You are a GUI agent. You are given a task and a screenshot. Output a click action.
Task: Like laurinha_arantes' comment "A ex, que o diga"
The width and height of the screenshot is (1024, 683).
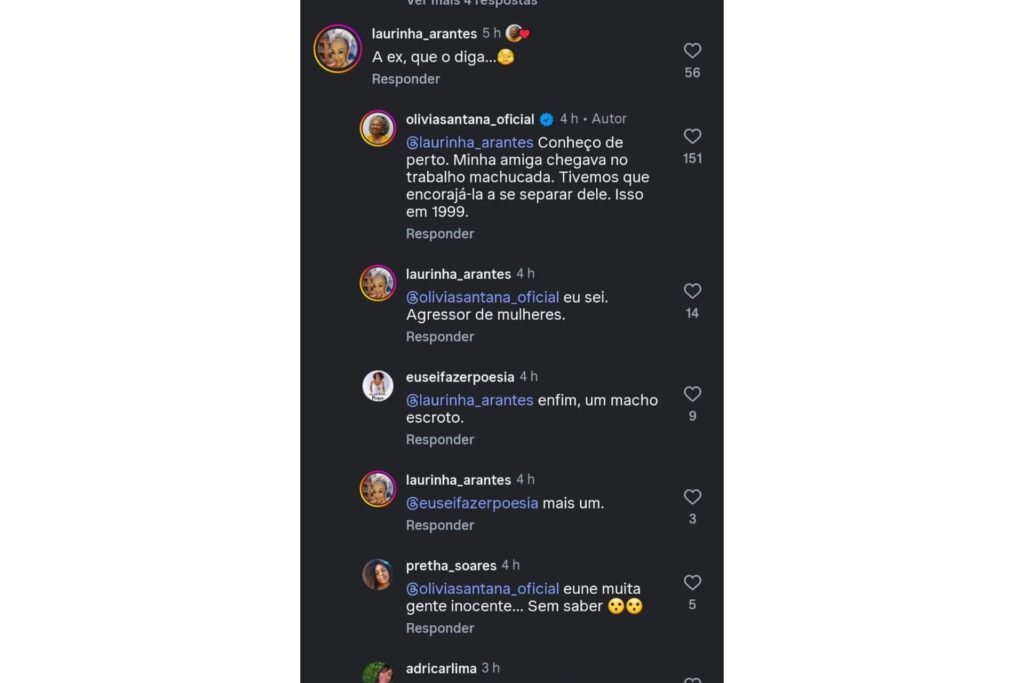point(692,51)
